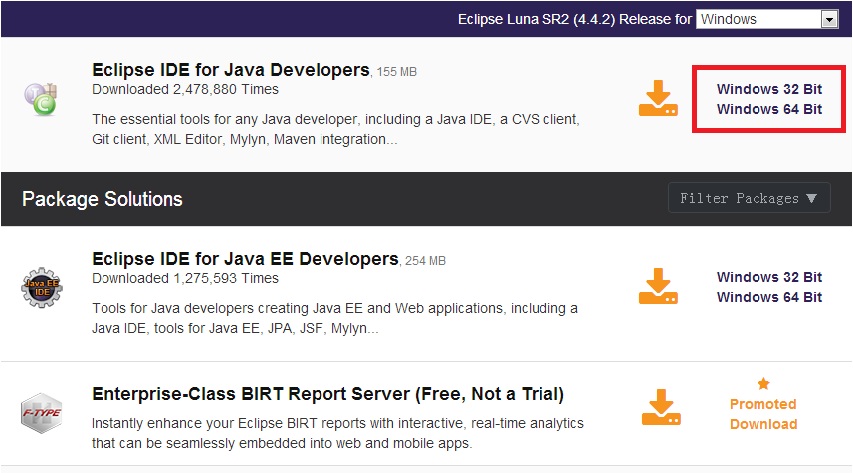The image size is (853, 473).
Task: Click the F-TYPE BIRT Report Server icon
Action: click(41, 413)
